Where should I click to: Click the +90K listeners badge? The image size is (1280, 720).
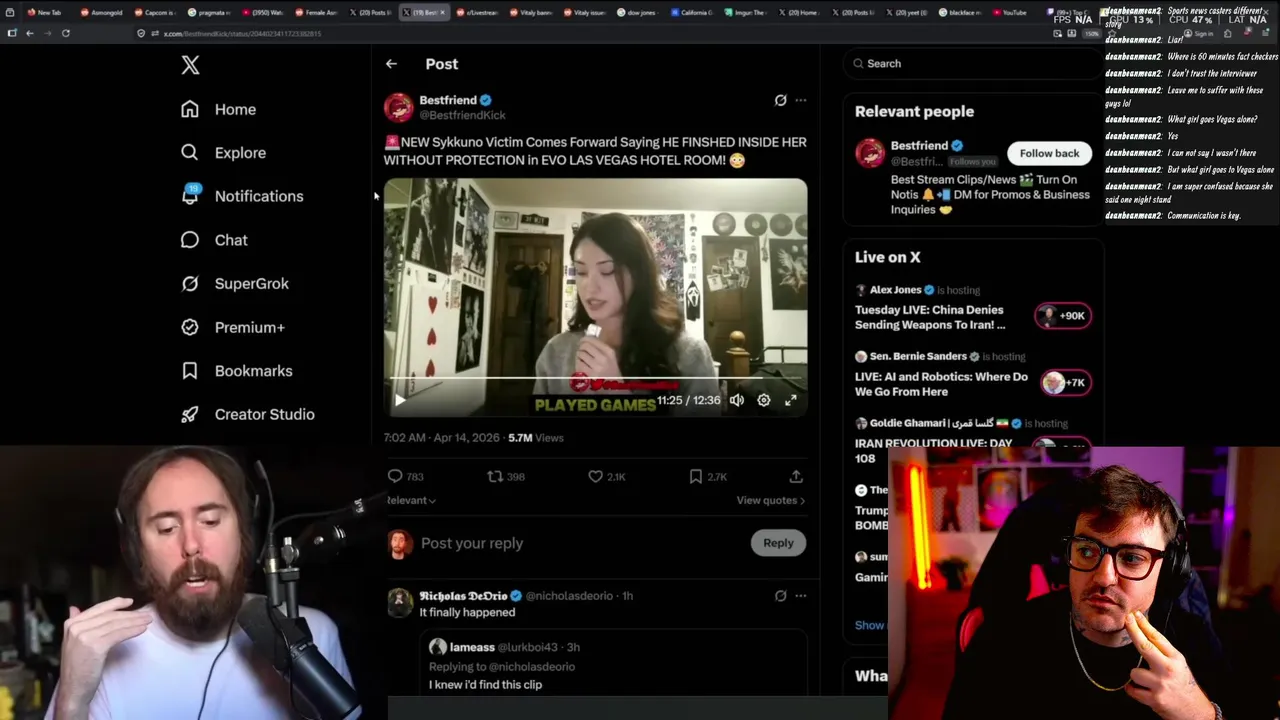[x=1063, y=316]
